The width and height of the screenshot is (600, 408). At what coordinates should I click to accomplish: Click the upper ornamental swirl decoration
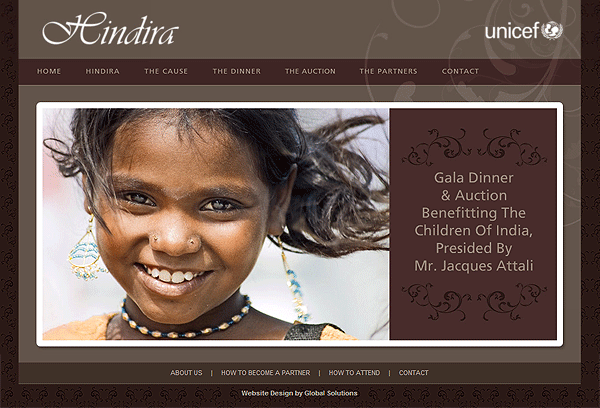[474, 147]
